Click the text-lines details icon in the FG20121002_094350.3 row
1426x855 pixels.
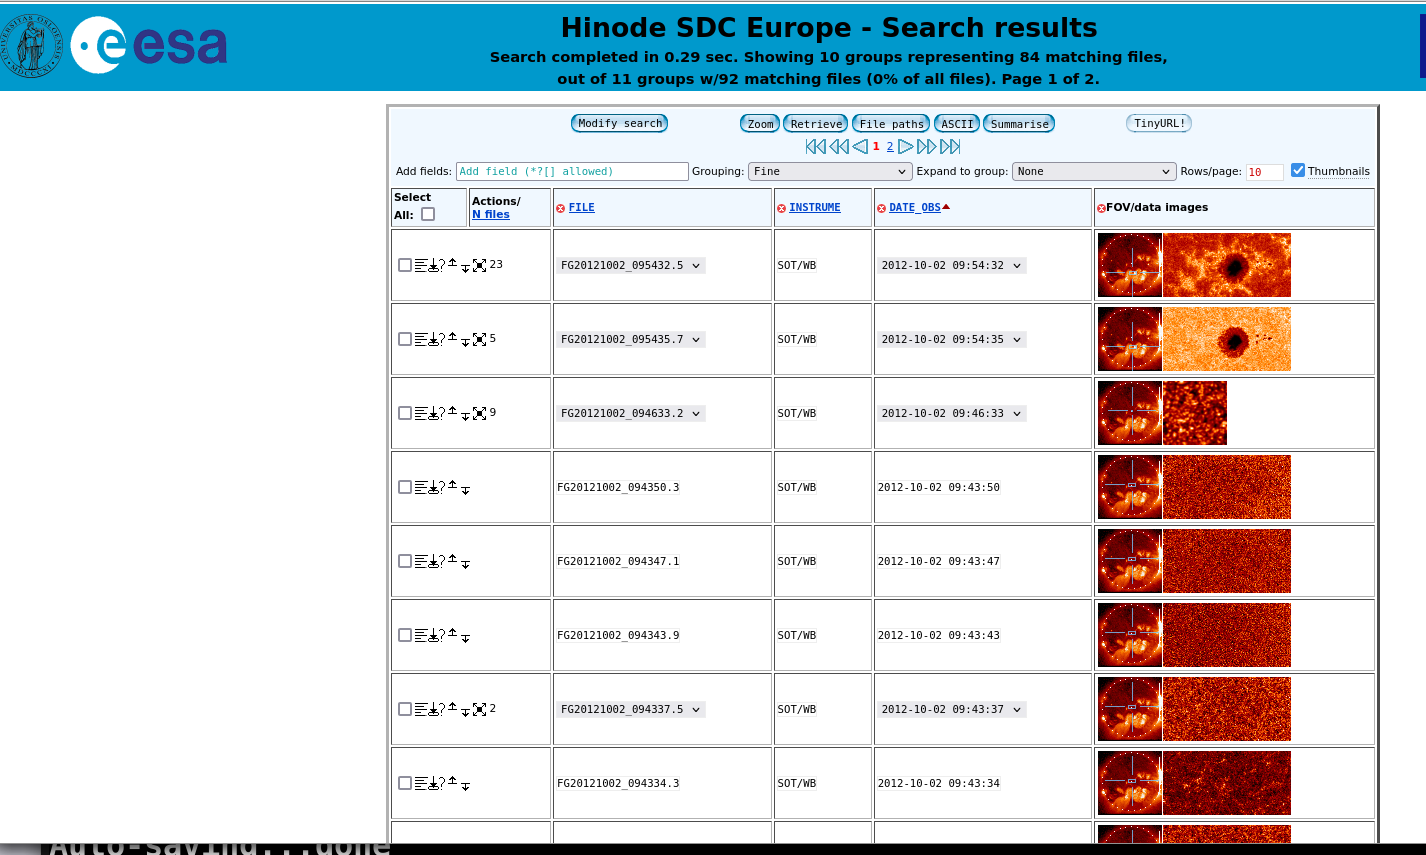pos(420,487)
